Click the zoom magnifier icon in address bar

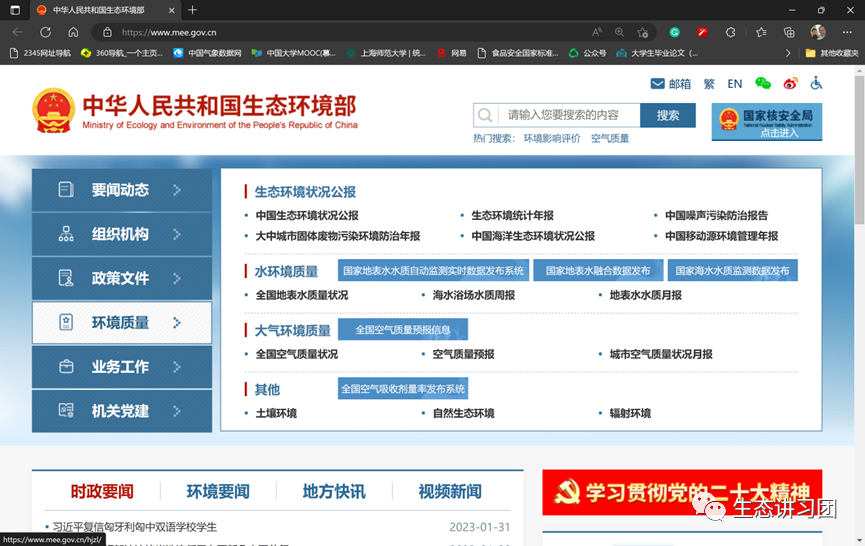point(620,32)
